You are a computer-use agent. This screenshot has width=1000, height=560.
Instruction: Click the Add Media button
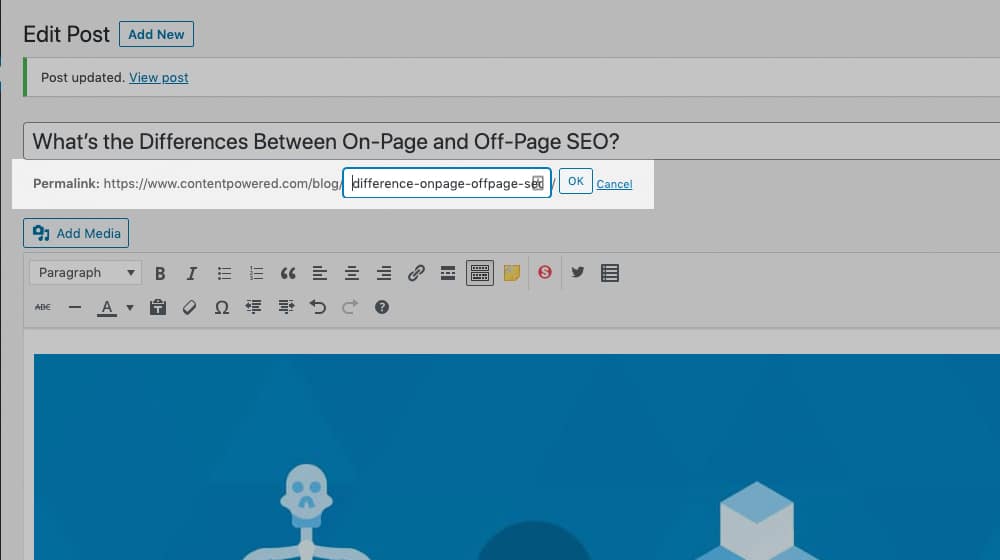[x=76, y=233]
